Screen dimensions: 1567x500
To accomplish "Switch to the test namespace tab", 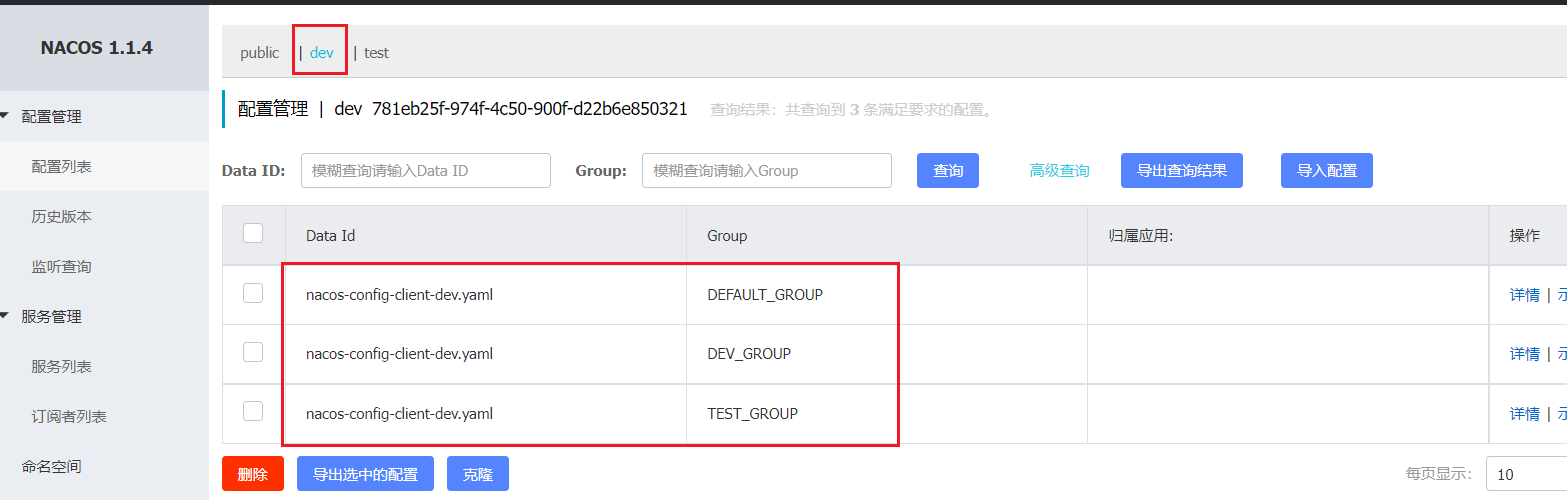I will [376, 53].
